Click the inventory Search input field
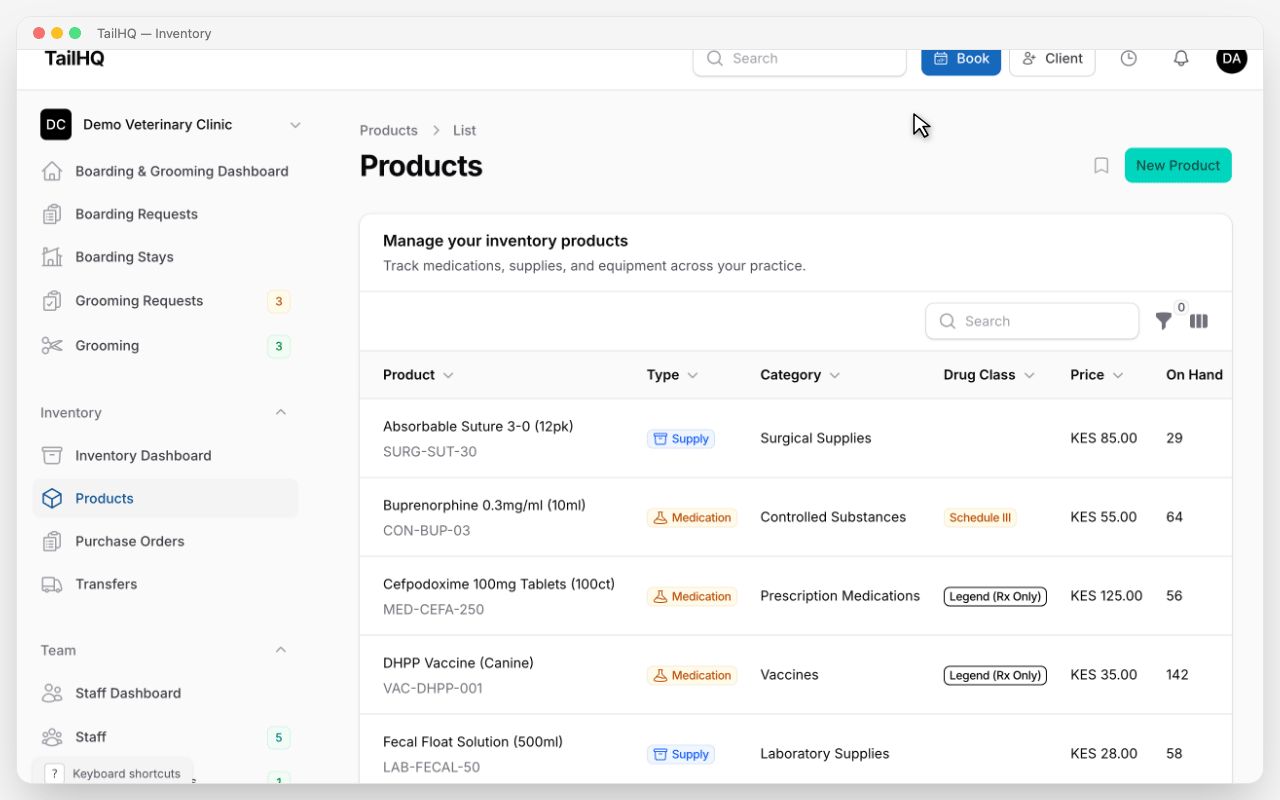This screenshot has height=800, width=1280. [x=1032, y=321]
